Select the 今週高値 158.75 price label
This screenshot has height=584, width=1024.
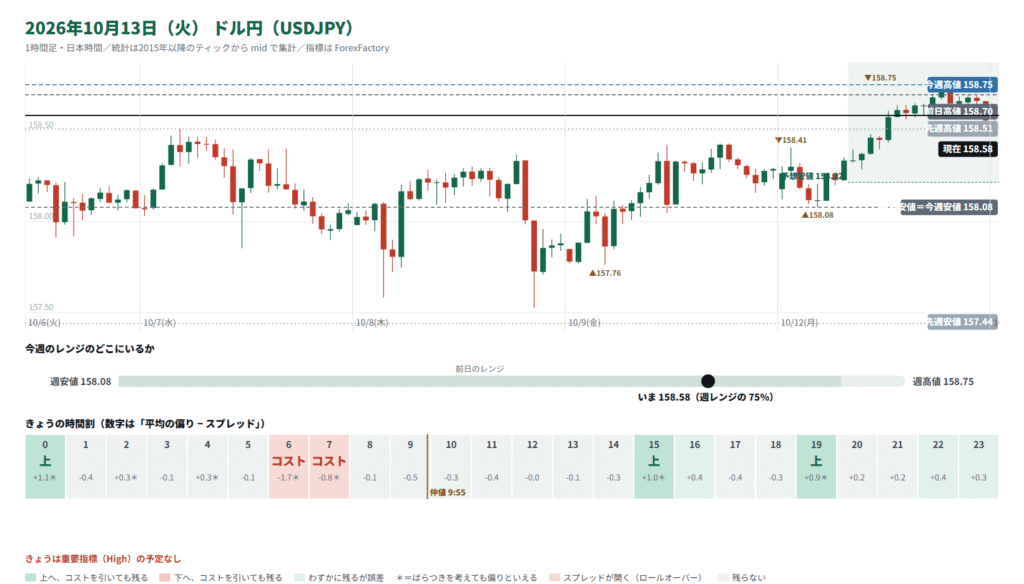pos(961,84)
